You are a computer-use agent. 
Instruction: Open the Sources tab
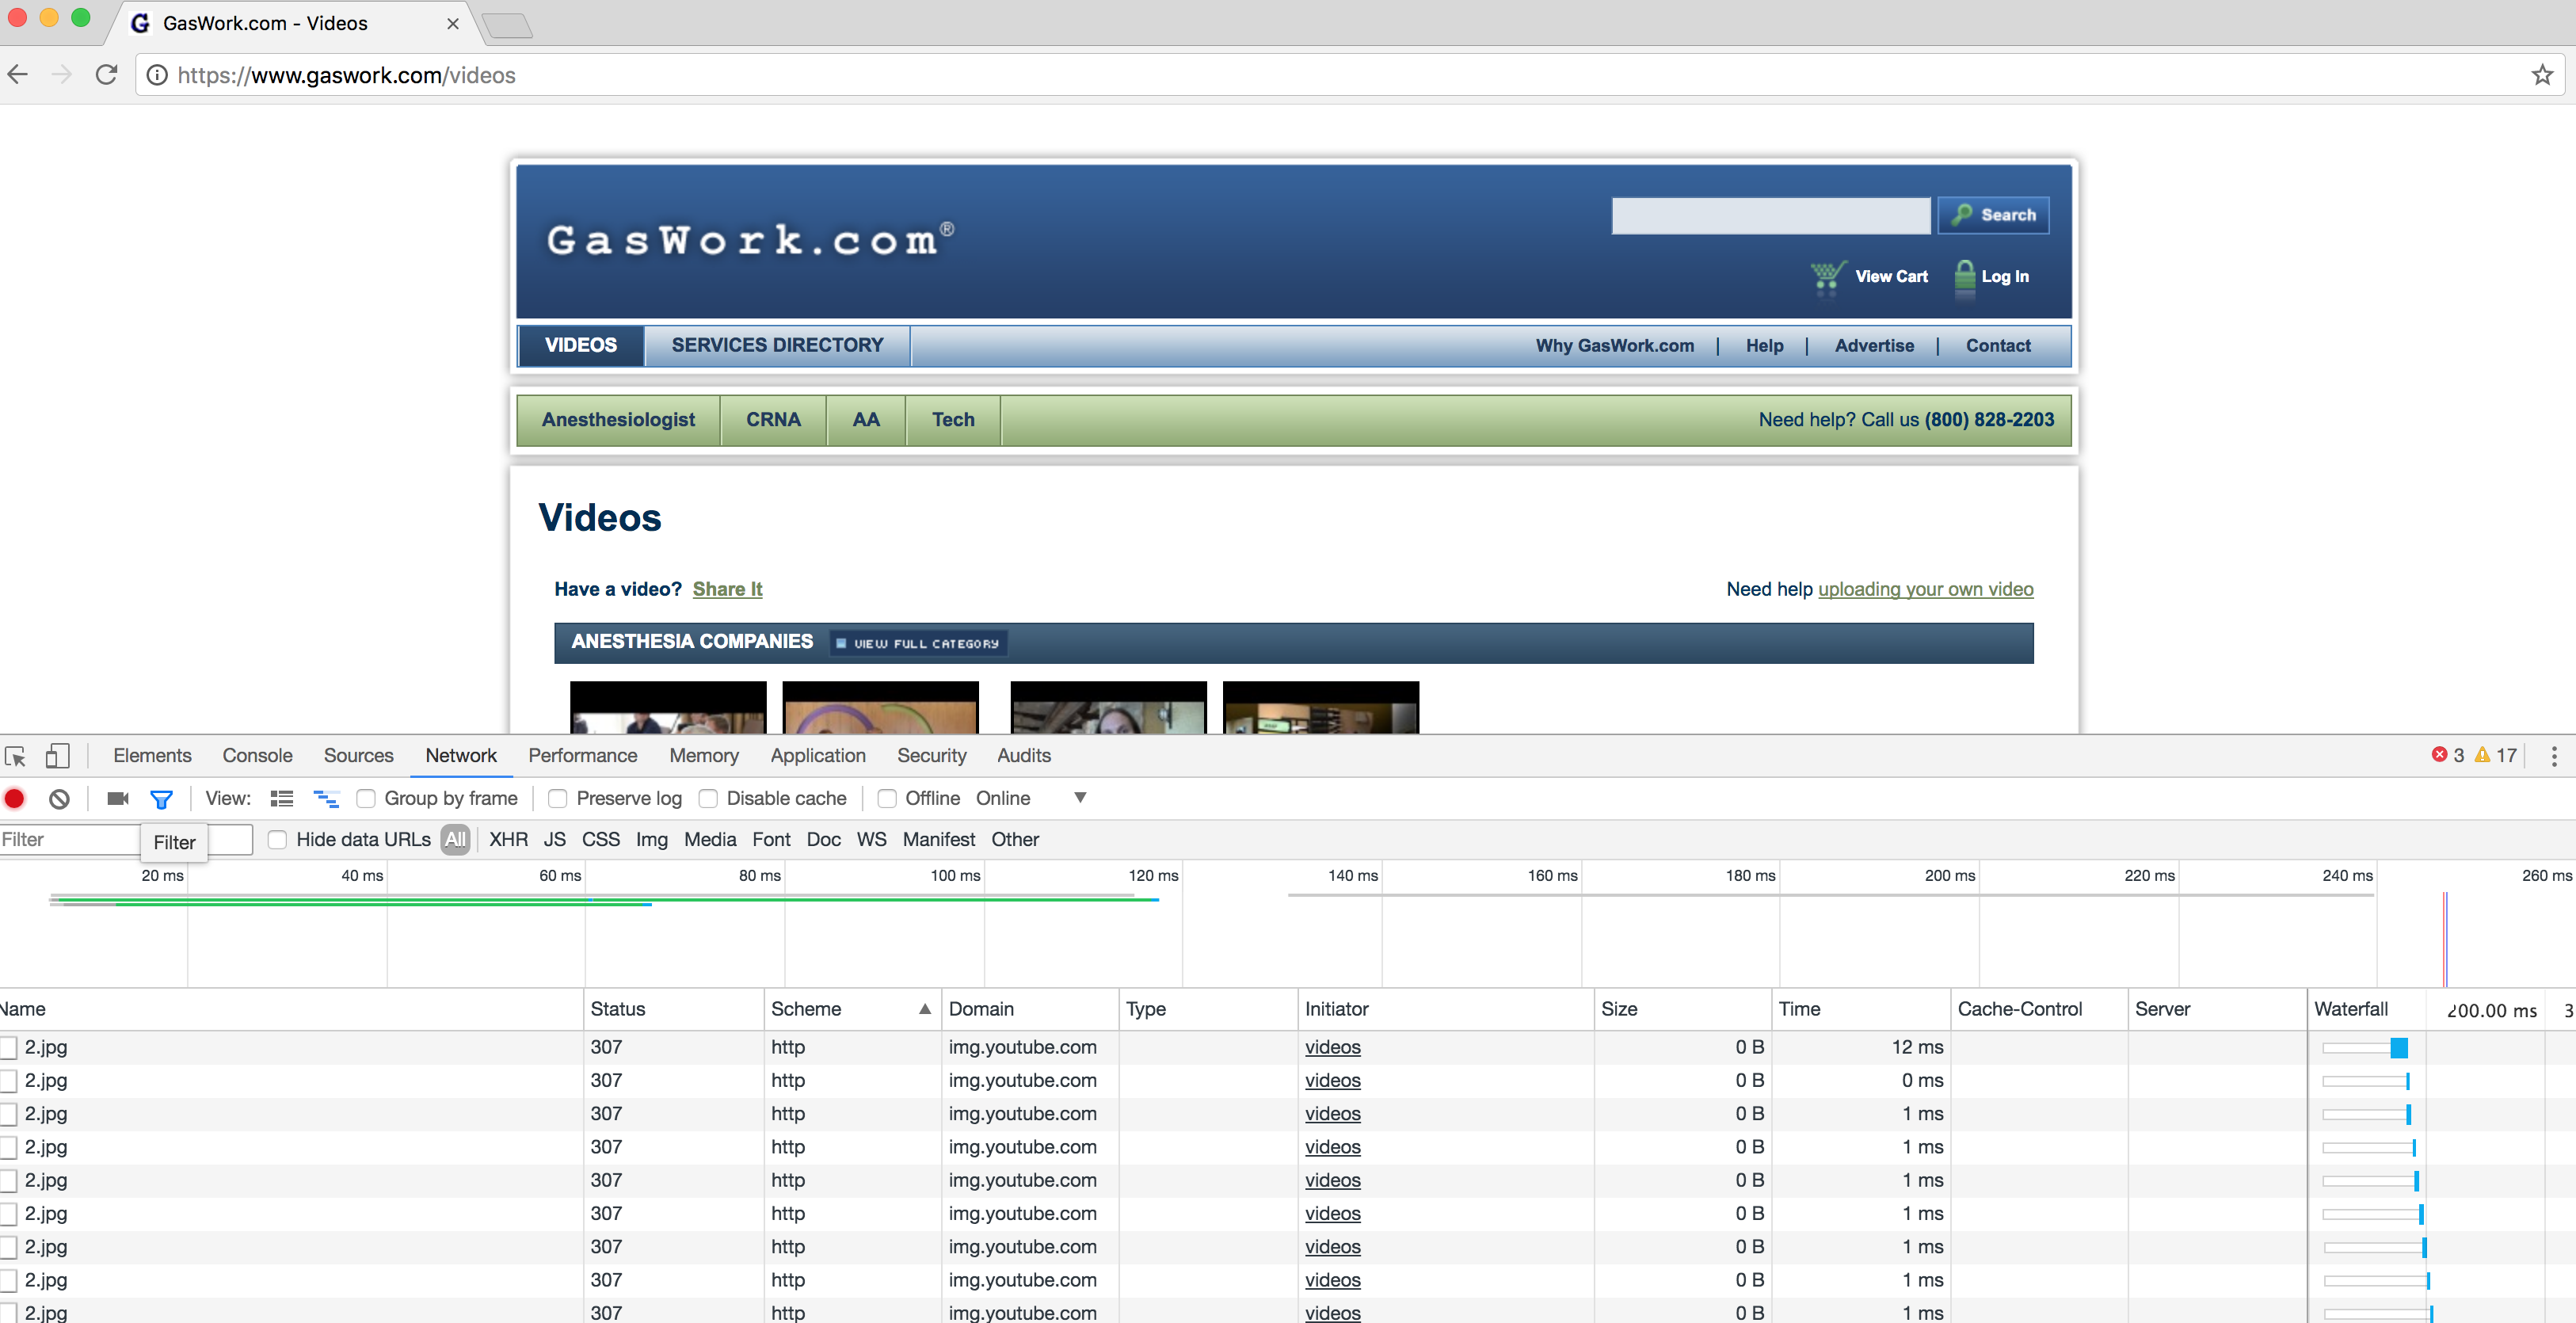click(358, 756)
